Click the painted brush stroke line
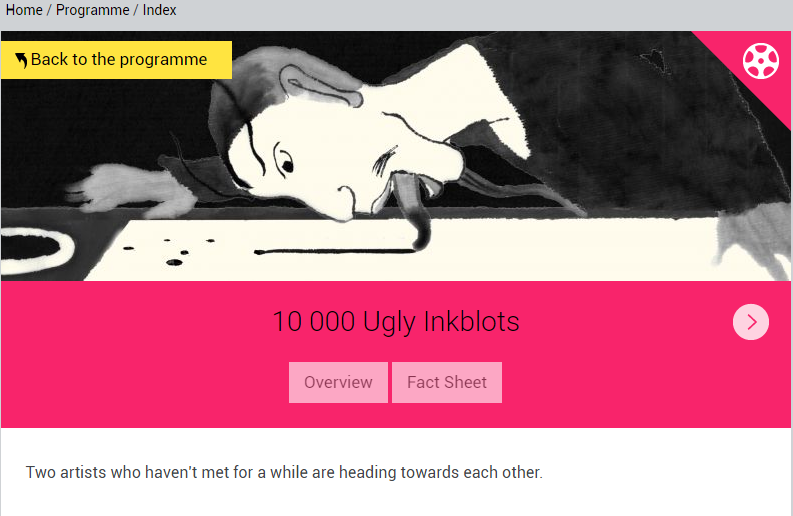This screenshot has height=516, width=793. click(x=334, y=251)
